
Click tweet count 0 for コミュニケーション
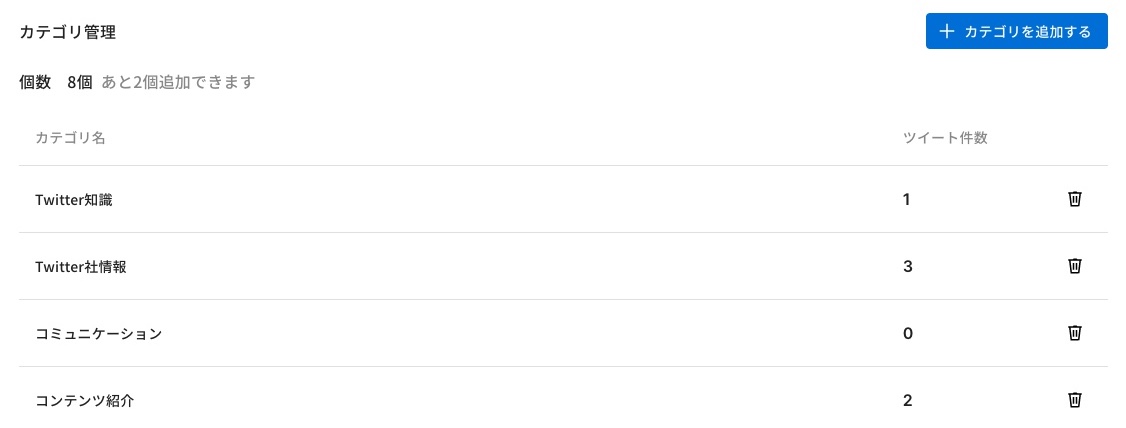(908, 333)
